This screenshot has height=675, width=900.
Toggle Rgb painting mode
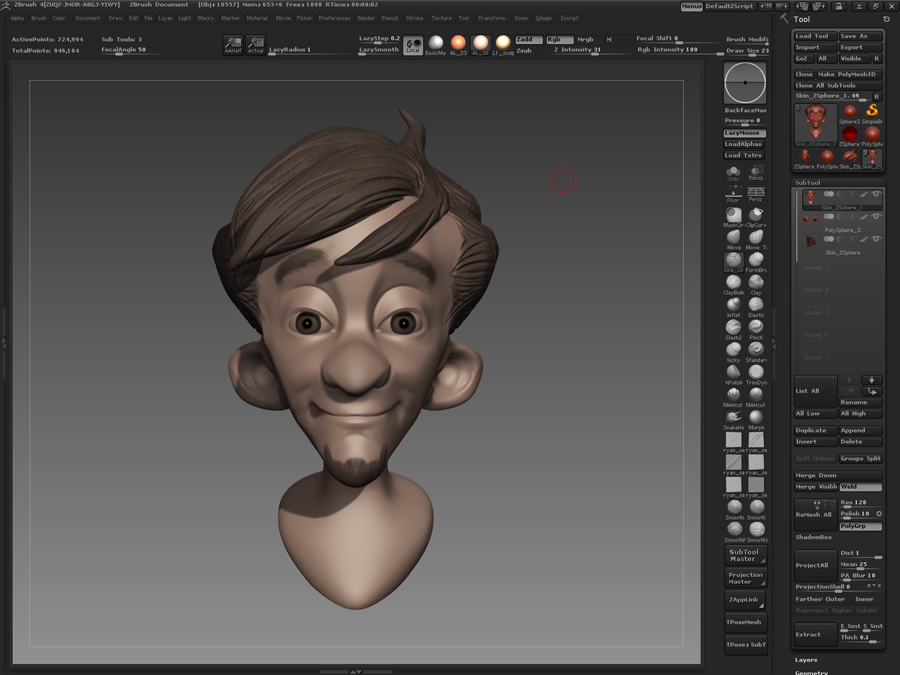(x=560, y=39)
